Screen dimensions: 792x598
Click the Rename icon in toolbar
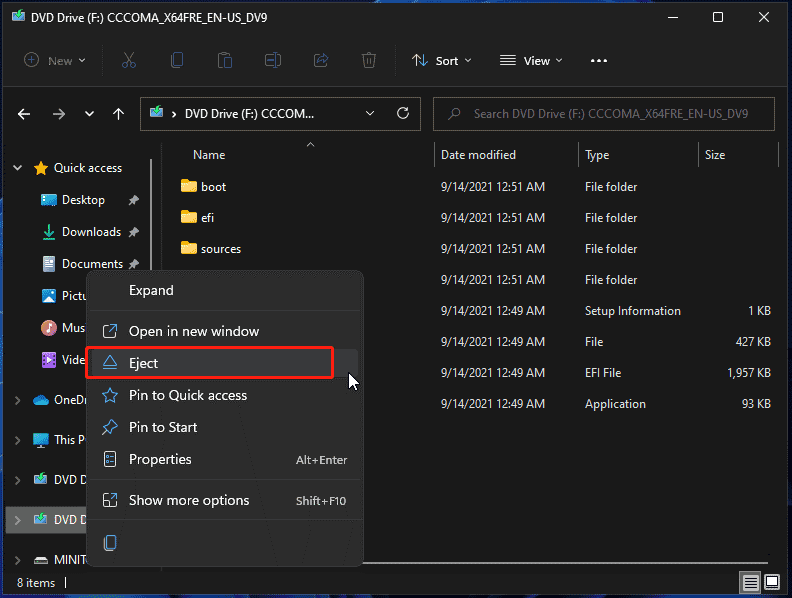pos(273,60)
